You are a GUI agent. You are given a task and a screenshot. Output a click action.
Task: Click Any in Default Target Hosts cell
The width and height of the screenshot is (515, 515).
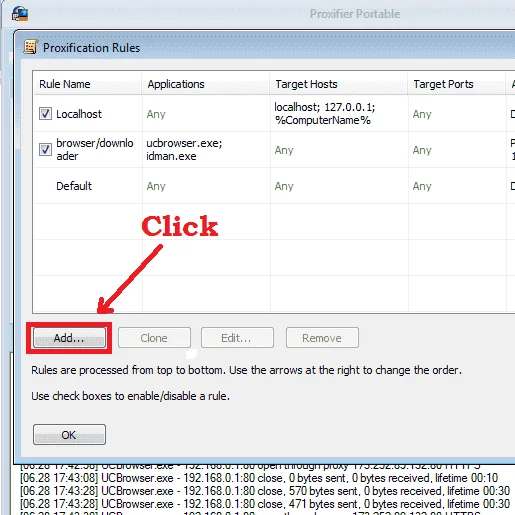pyautogui.click(x=284, y=186)
